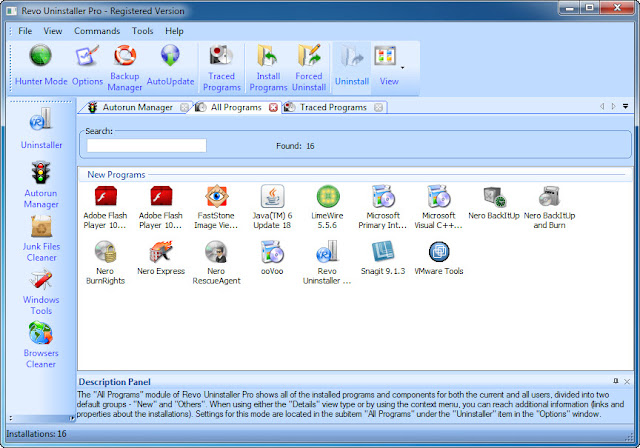
Task: Start Forced Uninstall tool
Action: 309,68
